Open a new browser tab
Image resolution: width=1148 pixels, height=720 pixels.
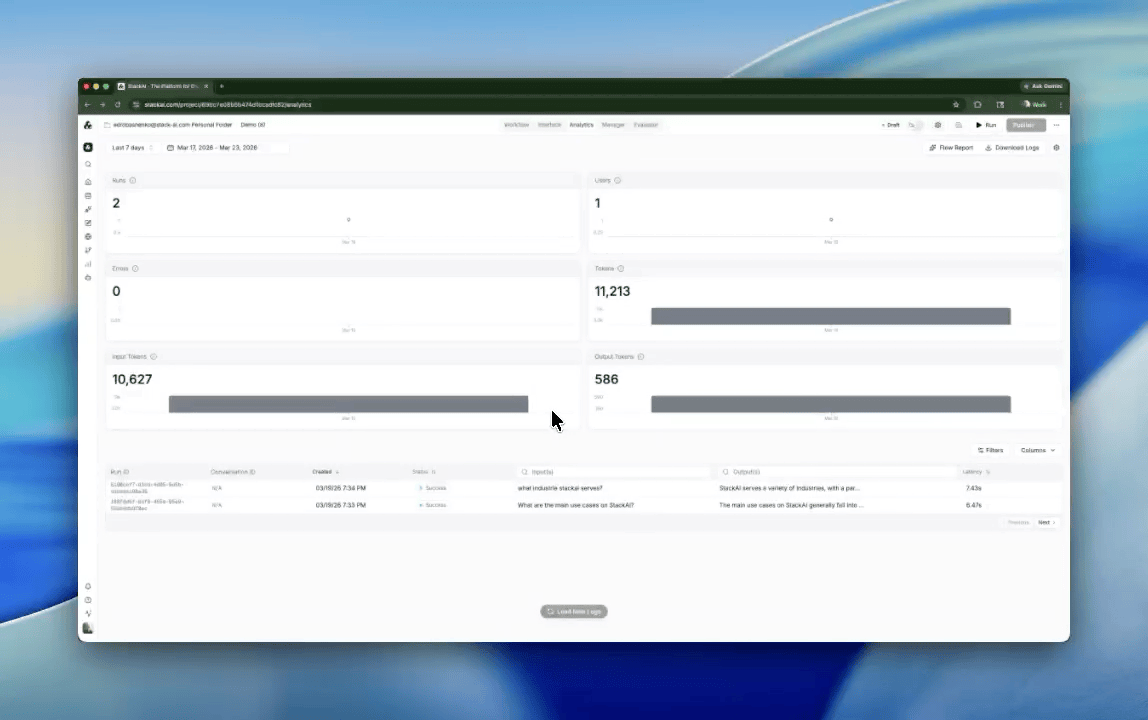222,86
